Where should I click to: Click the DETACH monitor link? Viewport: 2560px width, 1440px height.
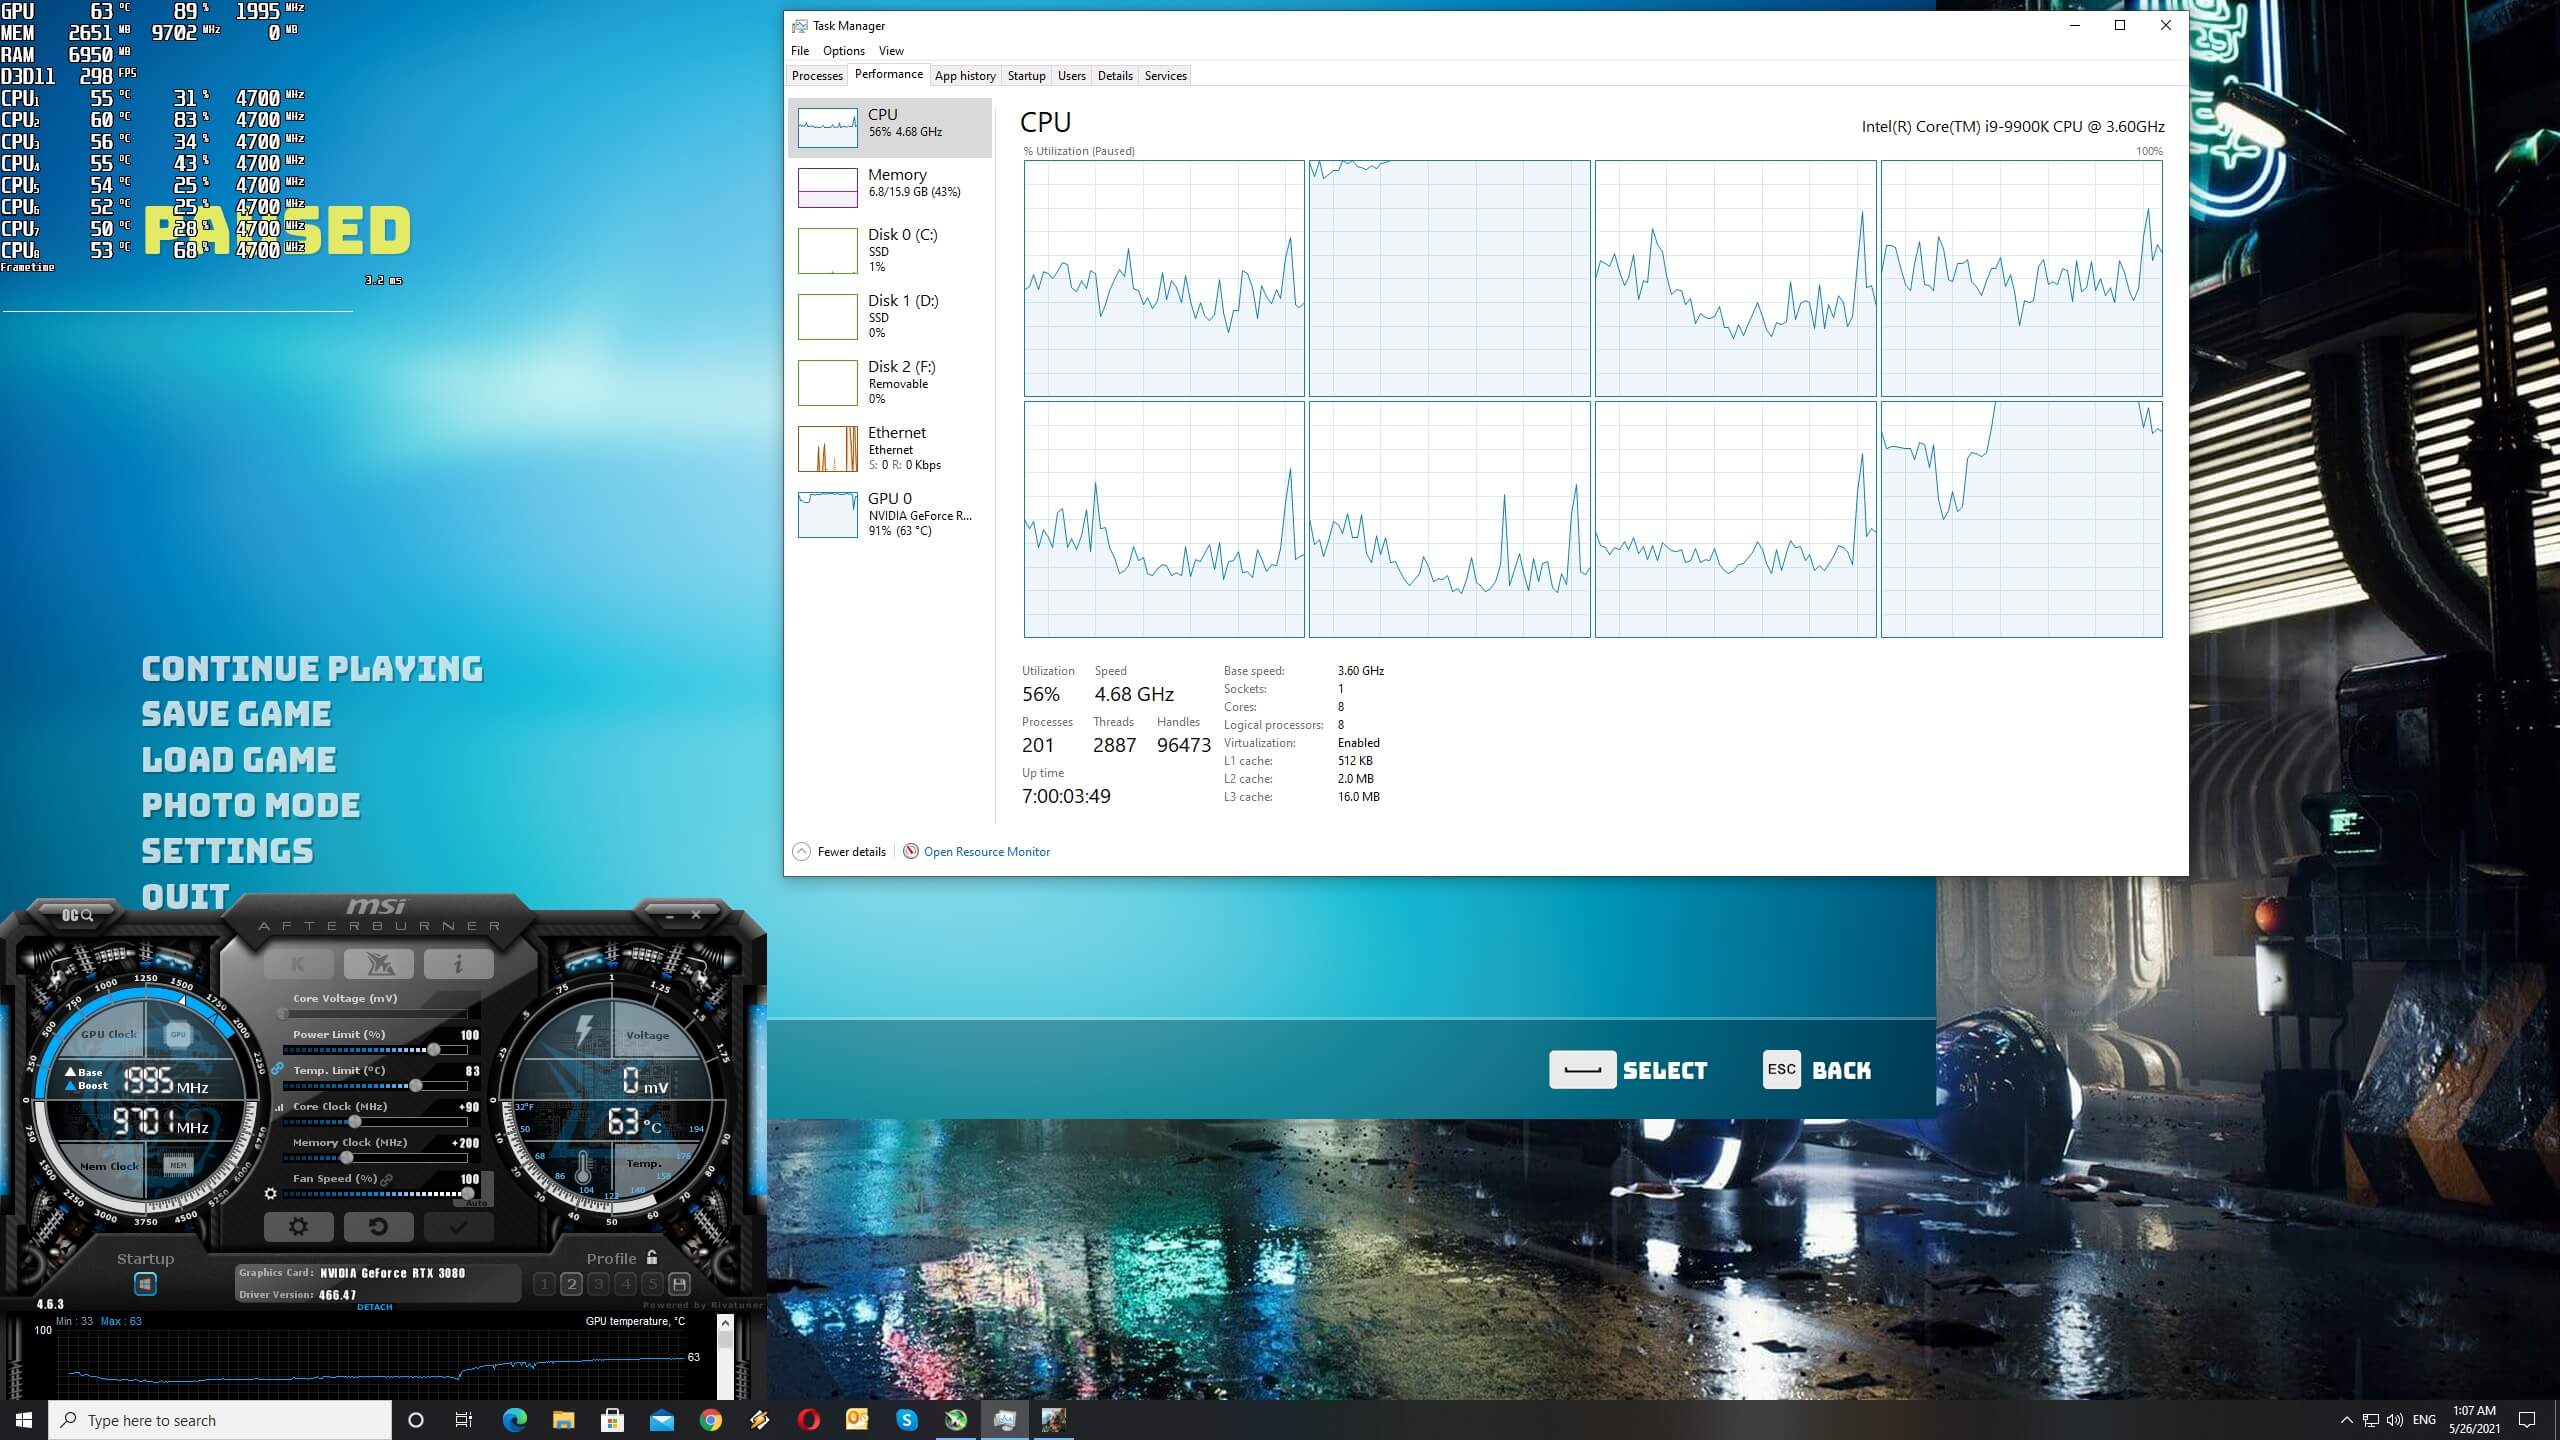[x=374, y=1307]
